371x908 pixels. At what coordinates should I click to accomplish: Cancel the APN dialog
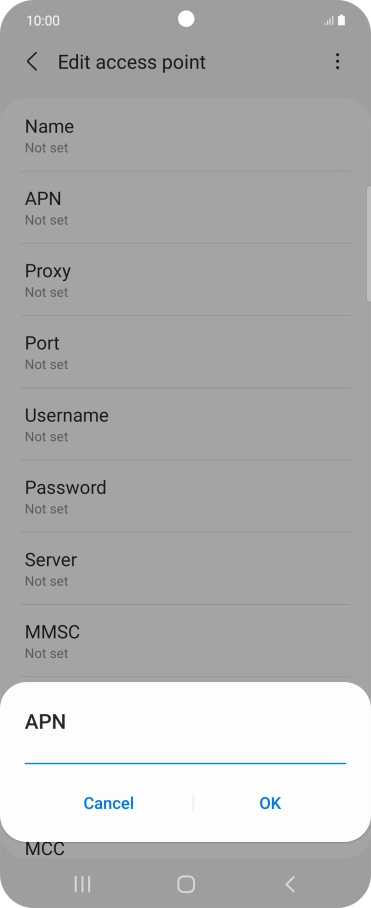pyautogui.click(x=108, y=803)
